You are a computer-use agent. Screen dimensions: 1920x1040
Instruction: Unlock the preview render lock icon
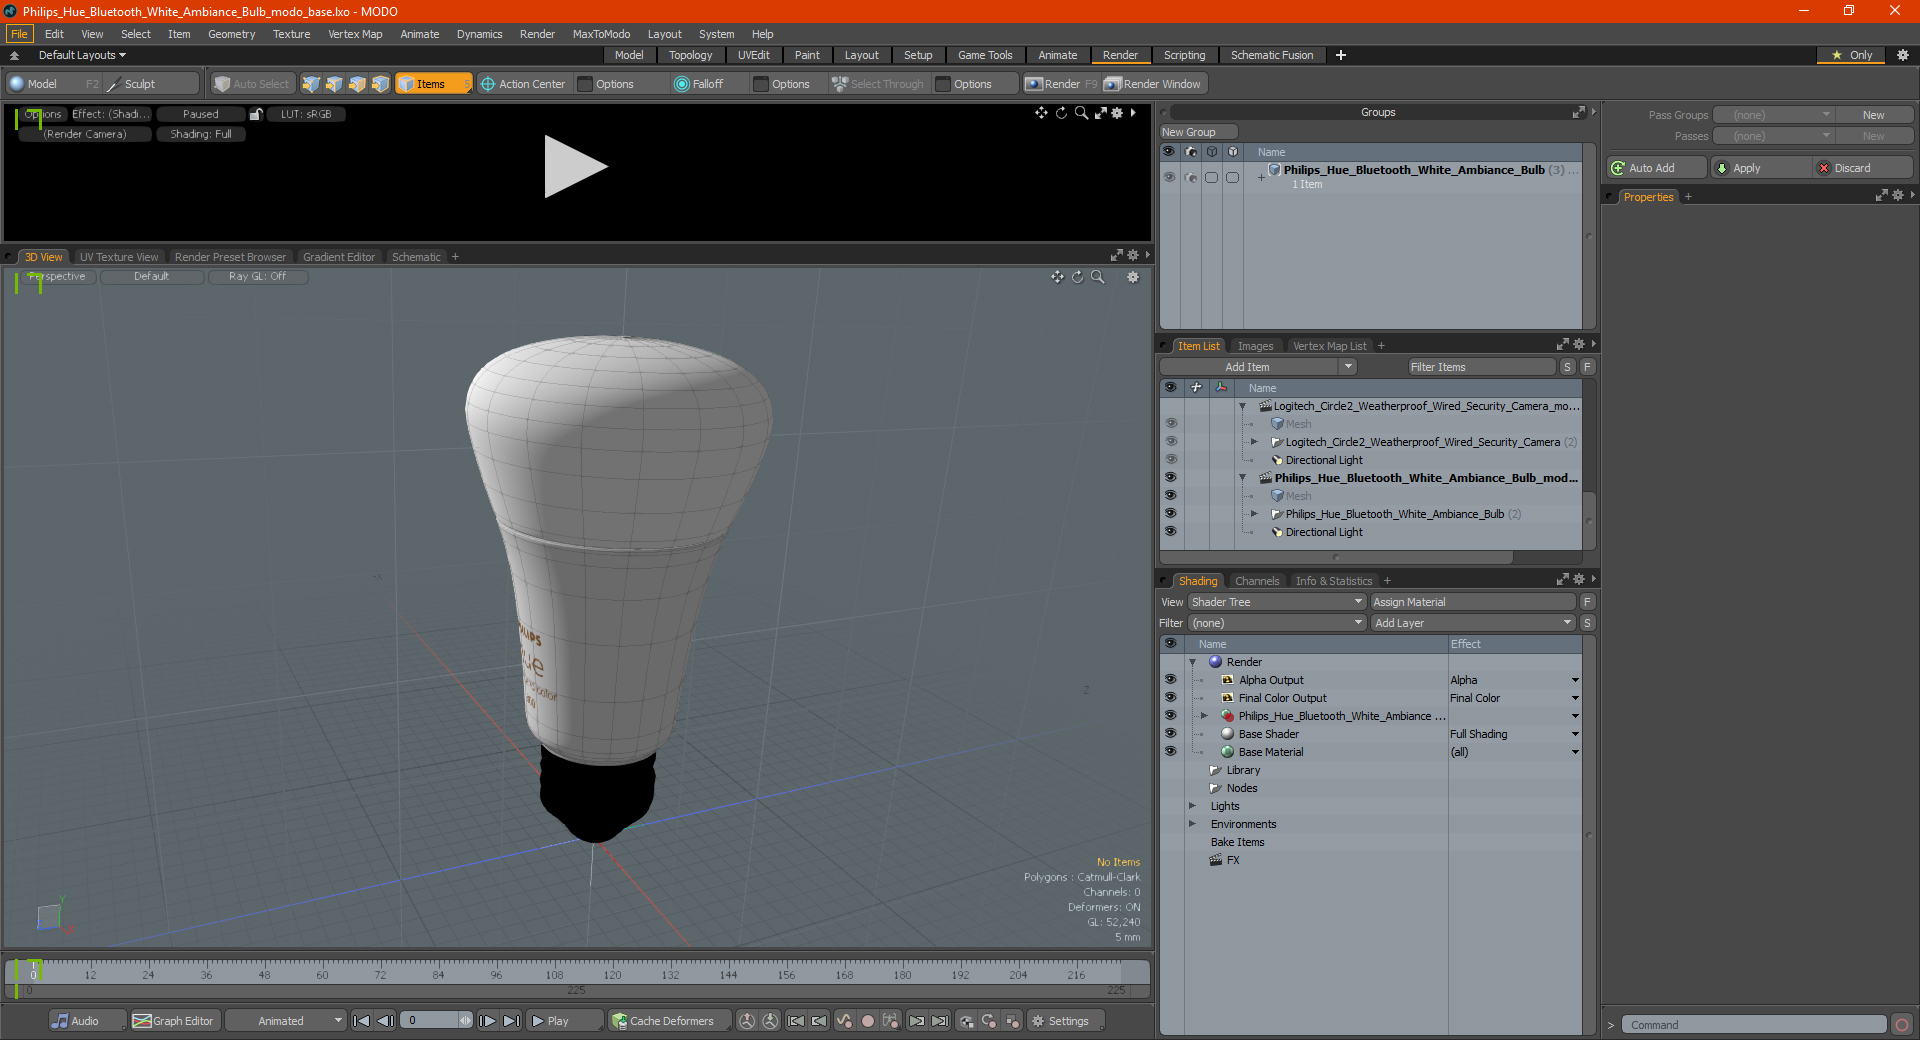(x=256, y=114)
